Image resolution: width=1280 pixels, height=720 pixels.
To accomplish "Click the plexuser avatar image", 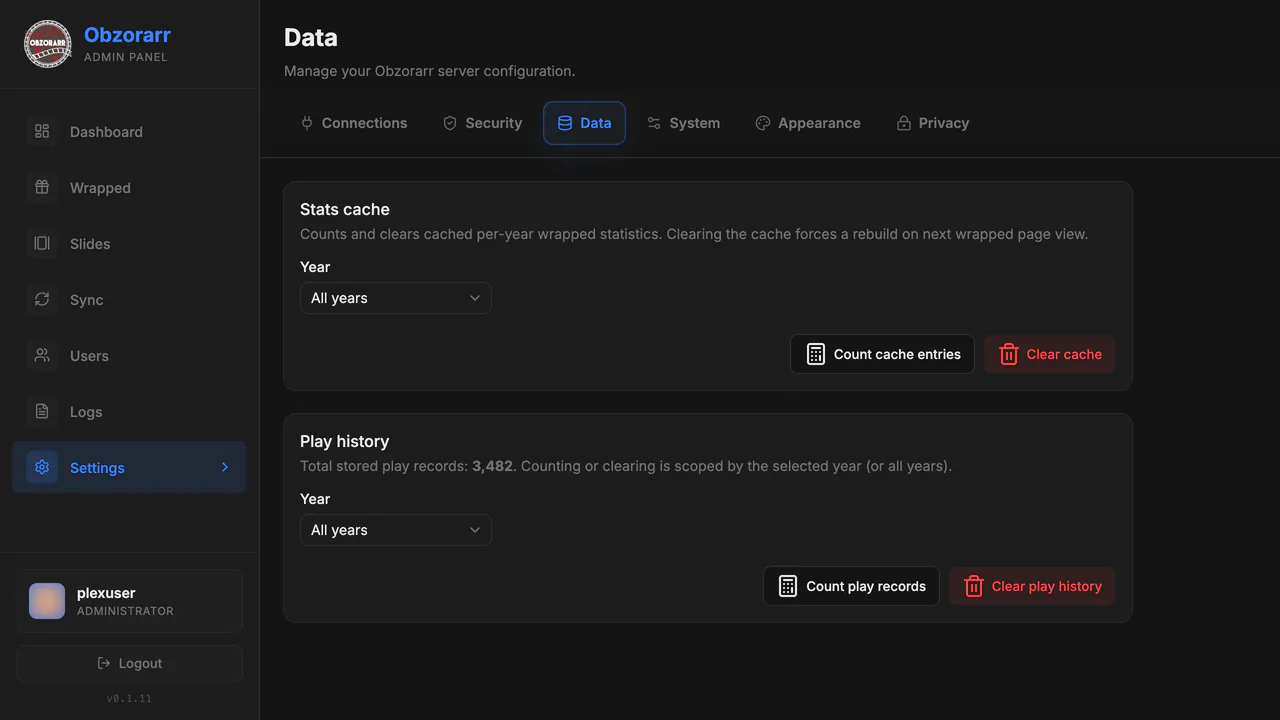I will coord(47,601).
